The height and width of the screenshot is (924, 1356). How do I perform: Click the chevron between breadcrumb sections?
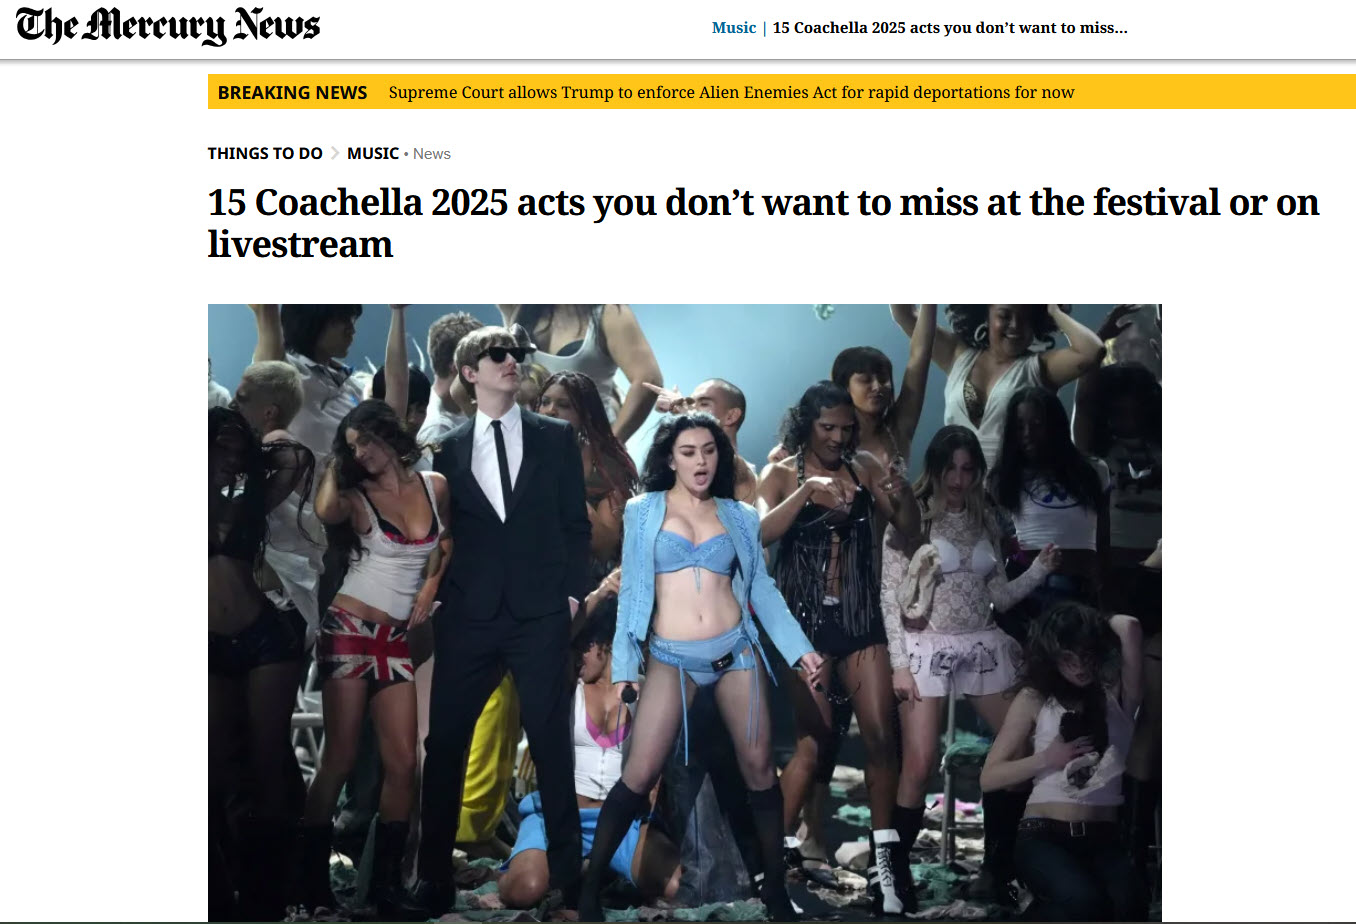coord(335,153)
